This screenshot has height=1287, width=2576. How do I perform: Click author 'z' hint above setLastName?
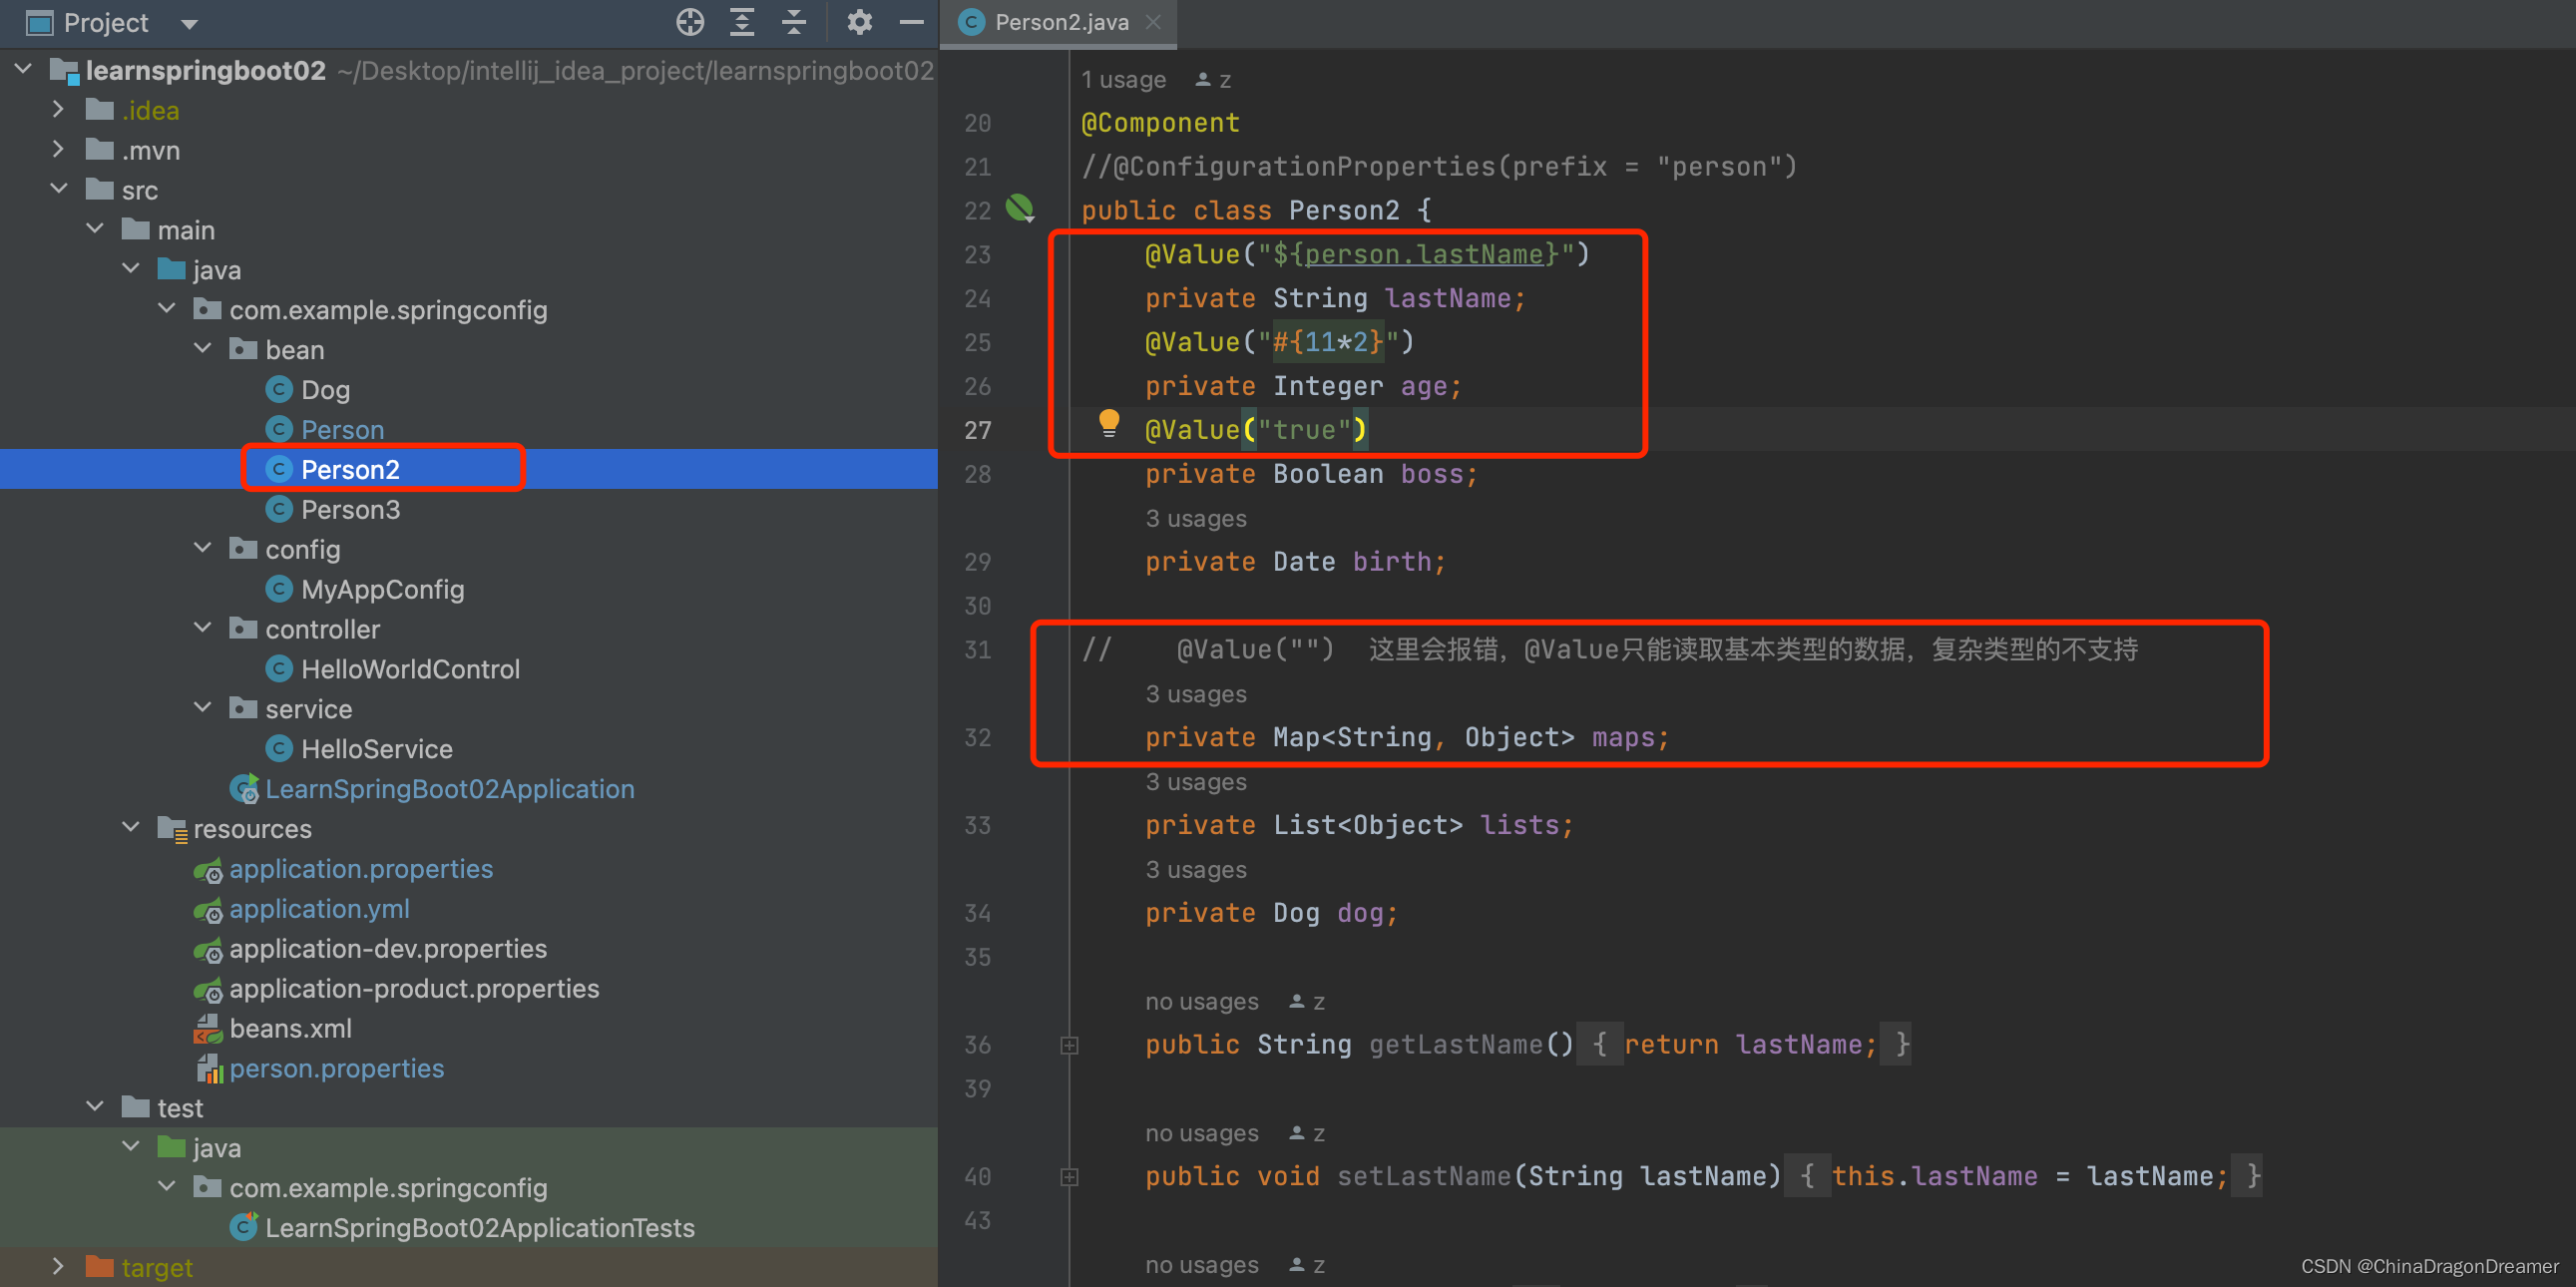[x=1309, y=1134]
